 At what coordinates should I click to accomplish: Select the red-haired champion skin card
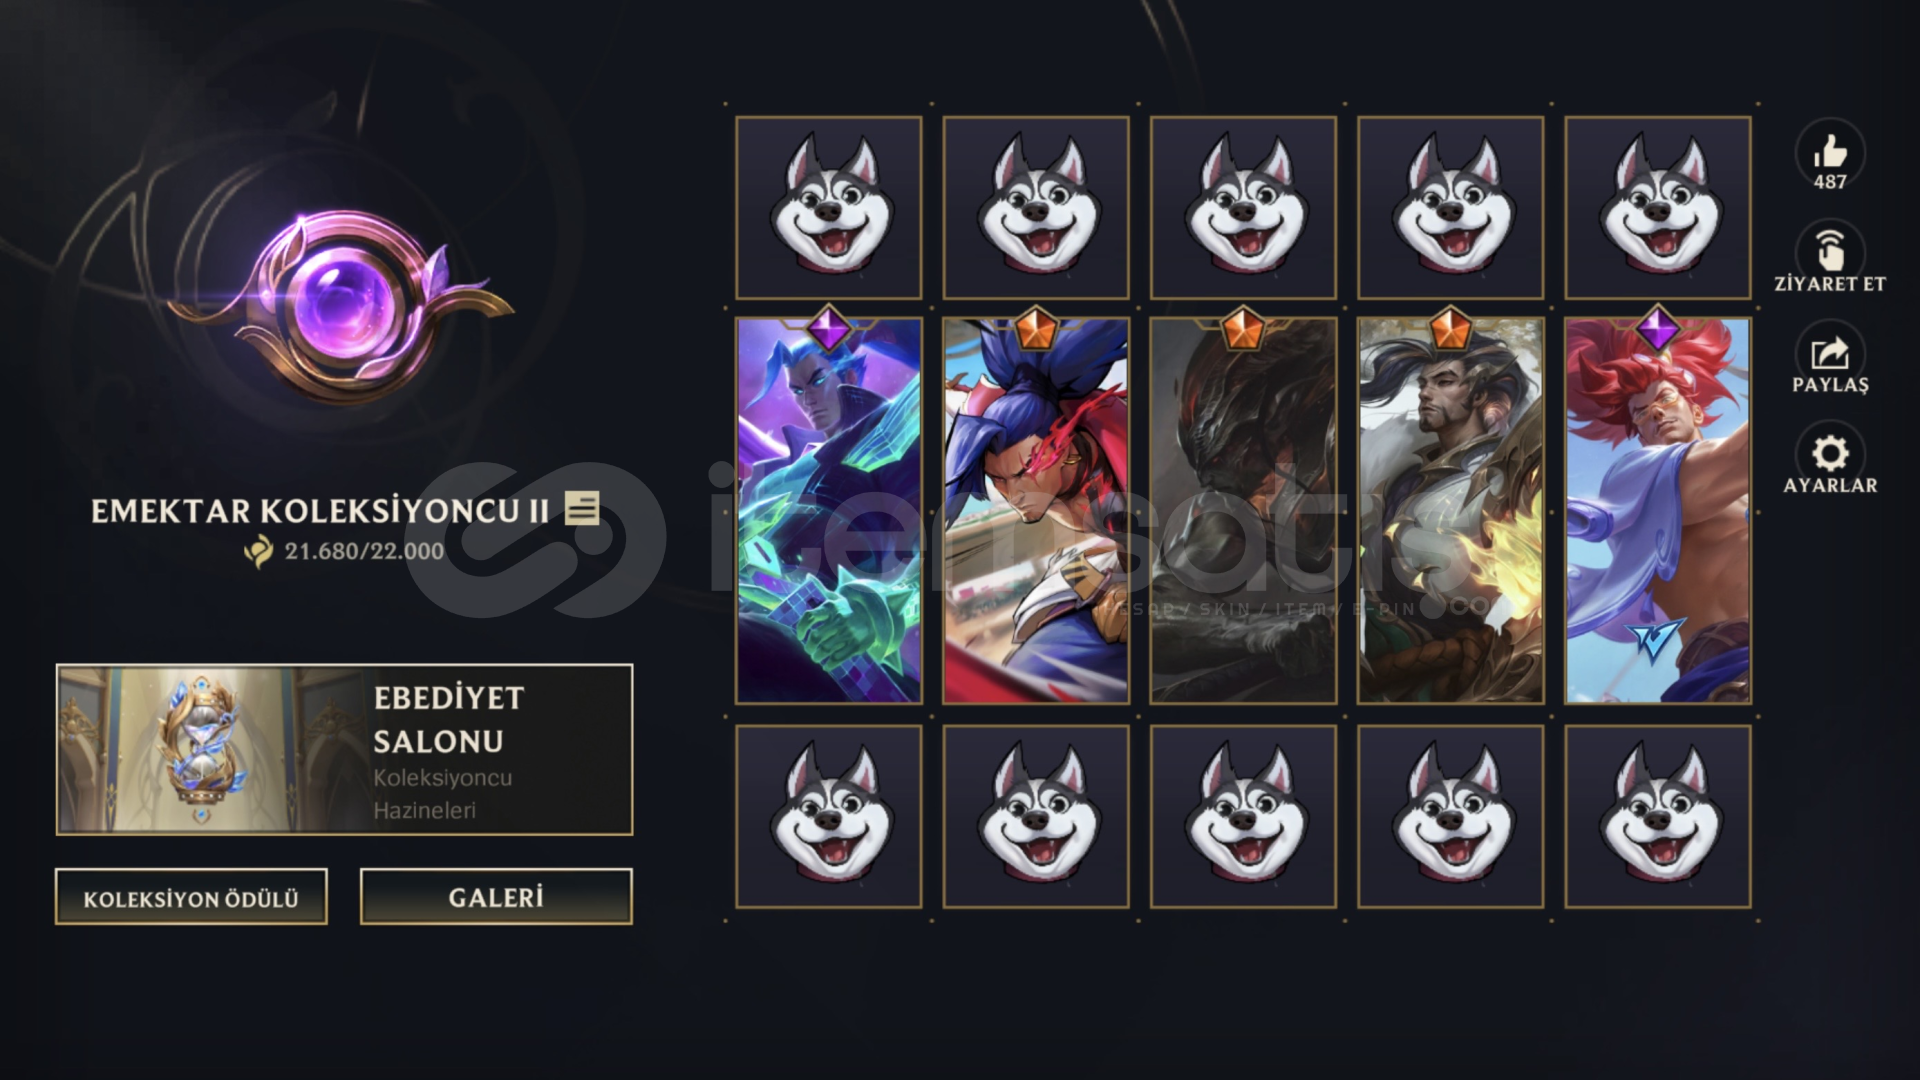point(1657,510)
